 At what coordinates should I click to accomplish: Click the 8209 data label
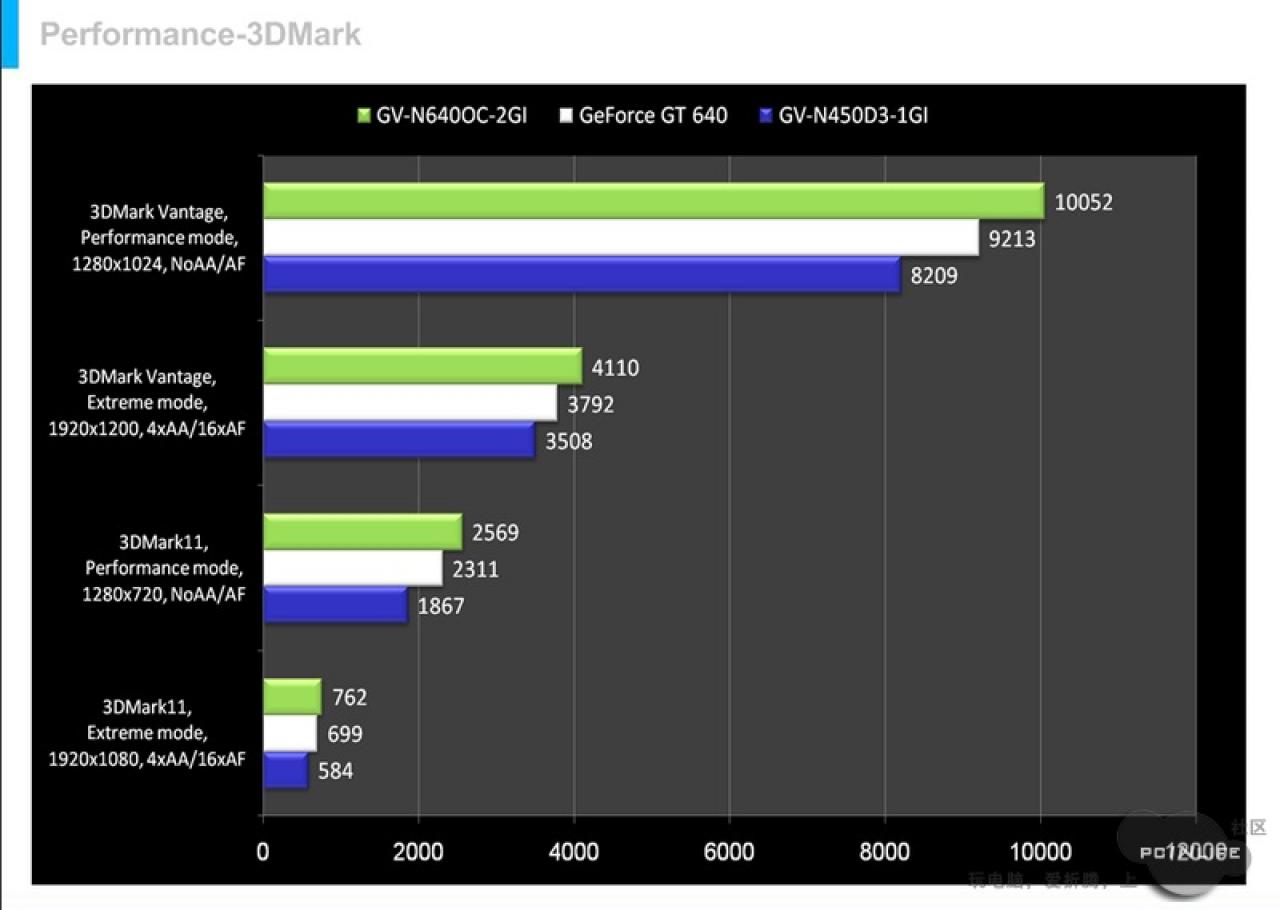click(x=933, y=275)
